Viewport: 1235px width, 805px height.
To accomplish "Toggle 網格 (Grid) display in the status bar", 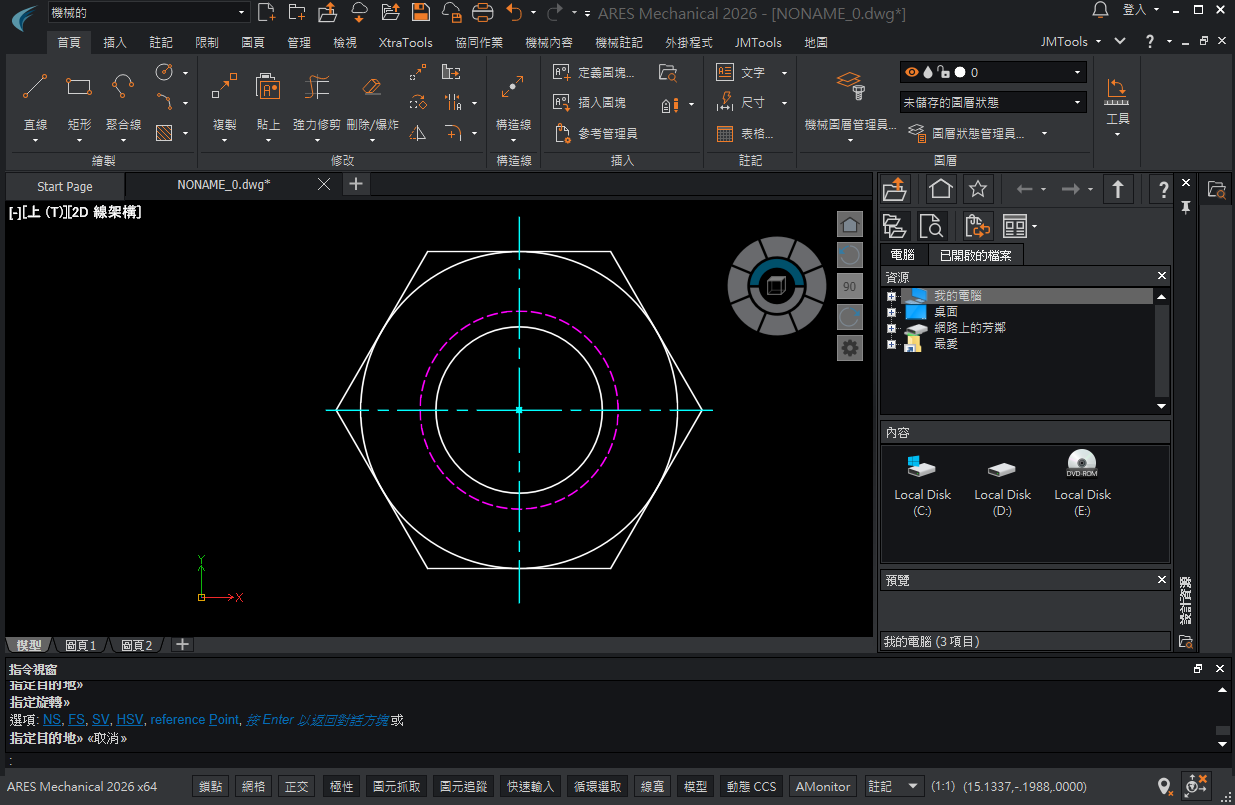I will (254, 787).
